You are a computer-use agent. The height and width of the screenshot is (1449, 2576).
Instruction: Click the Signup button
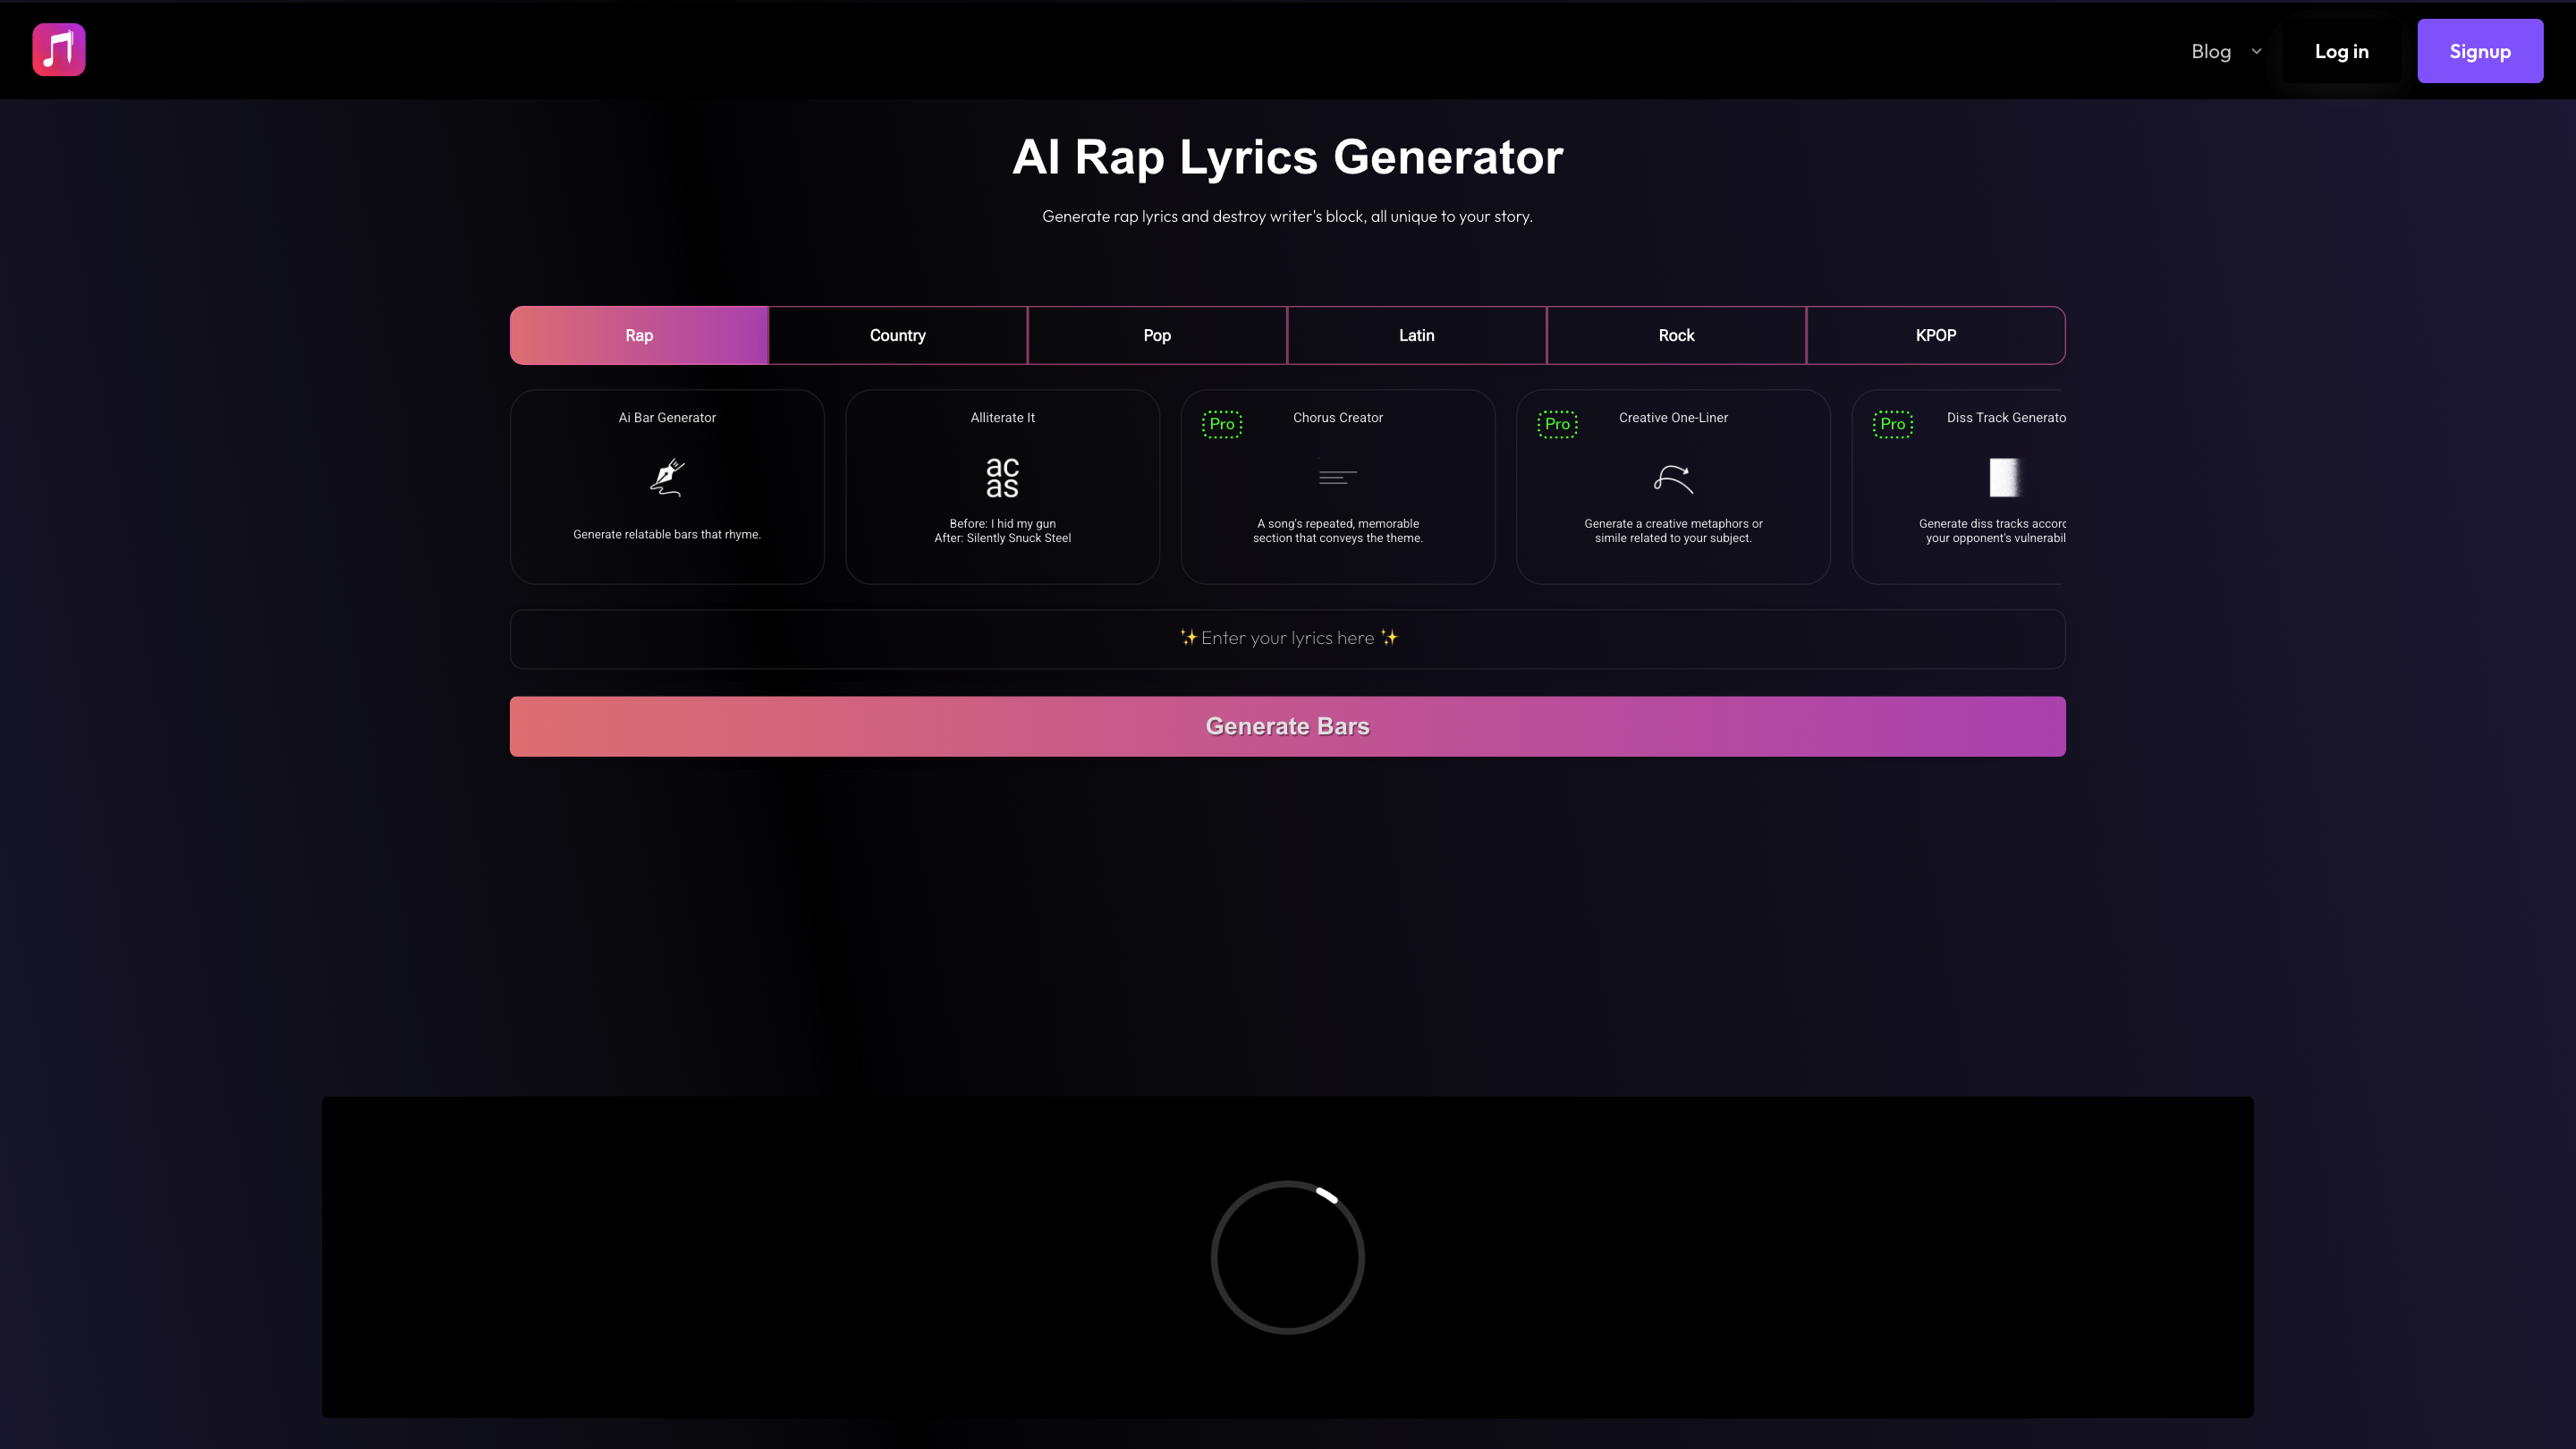[2480, 51]
